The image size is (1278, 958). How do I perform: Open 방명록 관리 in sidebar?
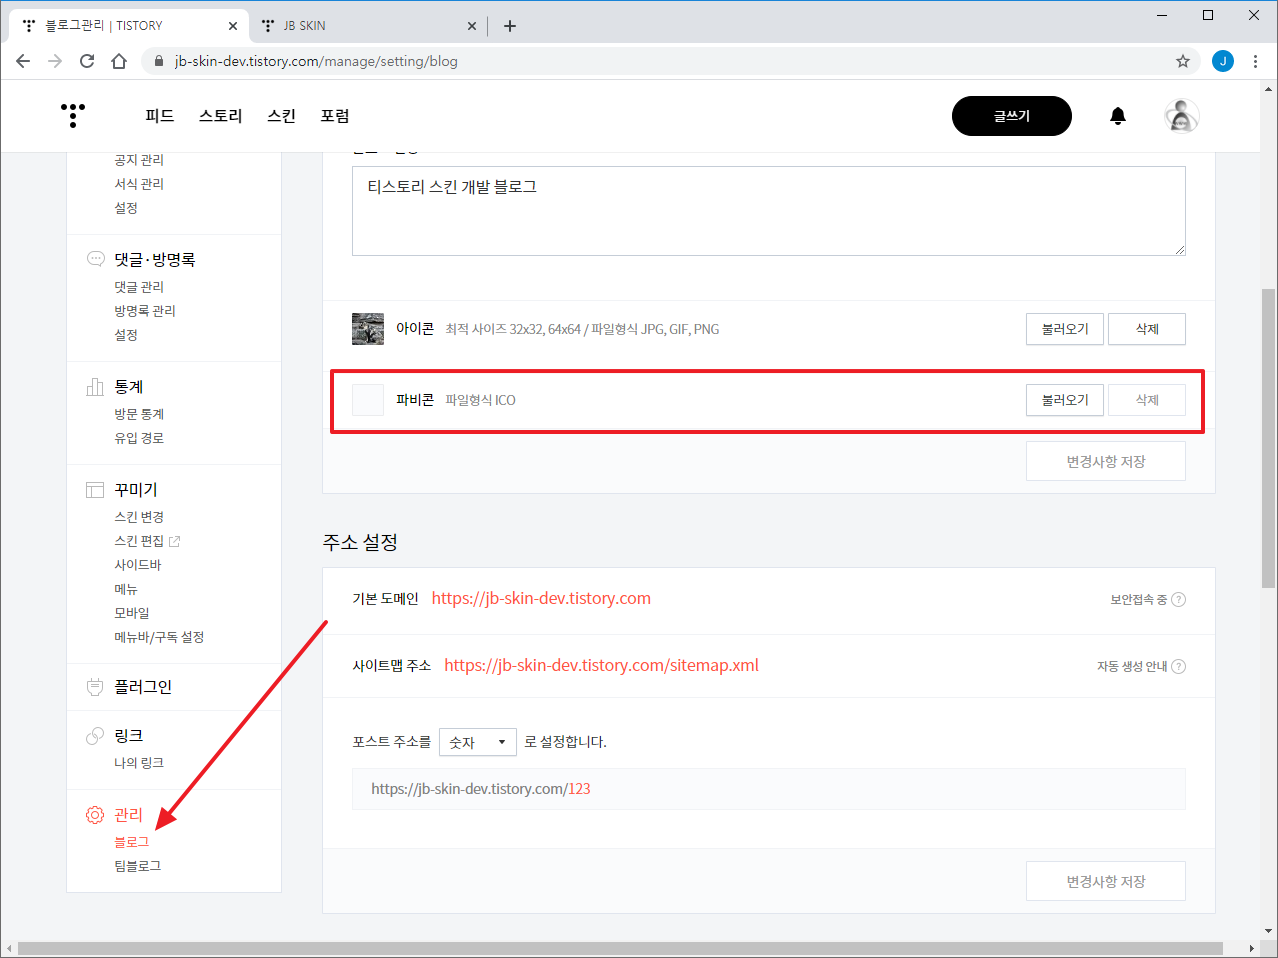tap(145, 311)
